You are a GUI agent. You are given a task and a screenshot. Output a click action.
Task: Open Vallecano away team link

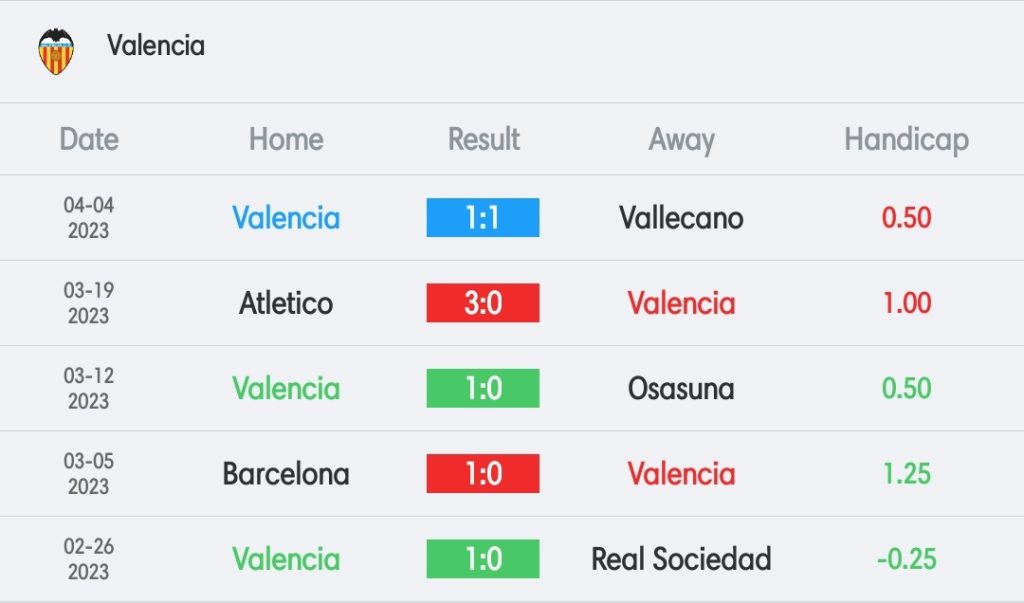pos(681,218)
